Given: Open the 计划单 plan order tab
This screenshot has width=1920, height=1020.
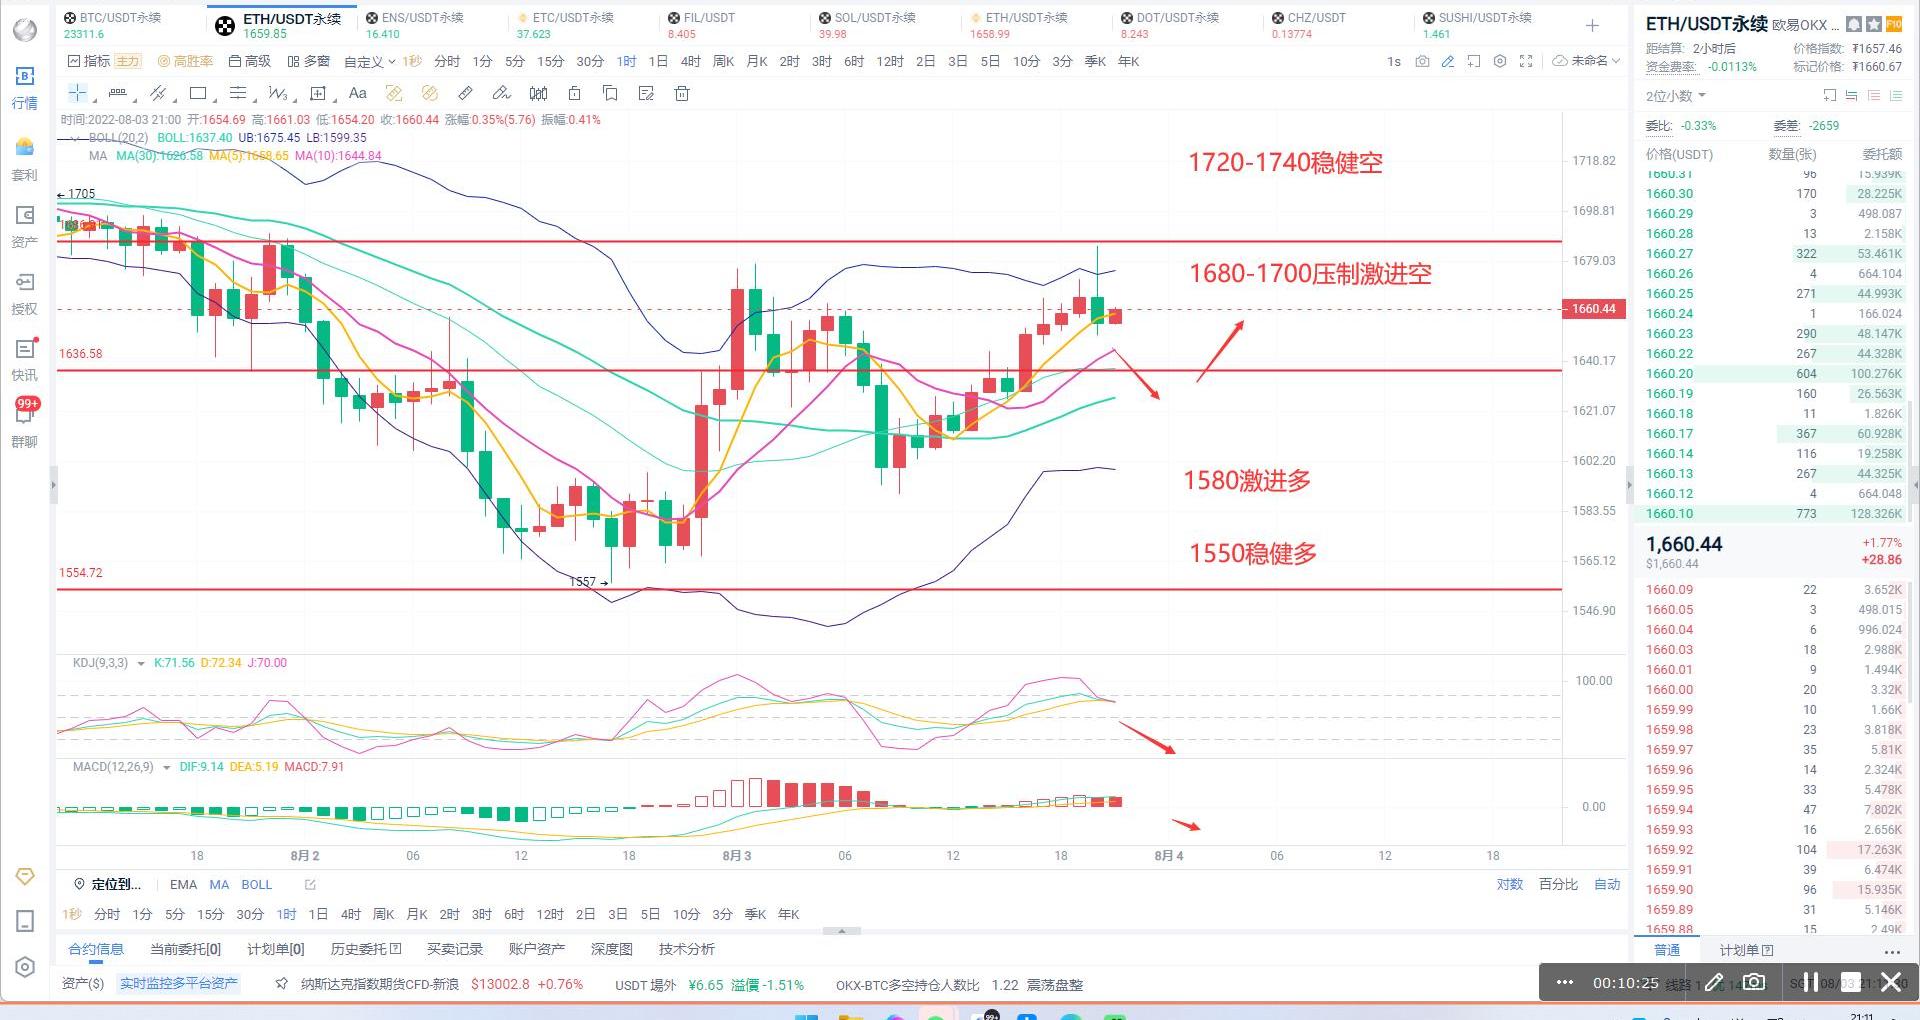Looking at the screenshot, I should click(x=1746, y=950).
